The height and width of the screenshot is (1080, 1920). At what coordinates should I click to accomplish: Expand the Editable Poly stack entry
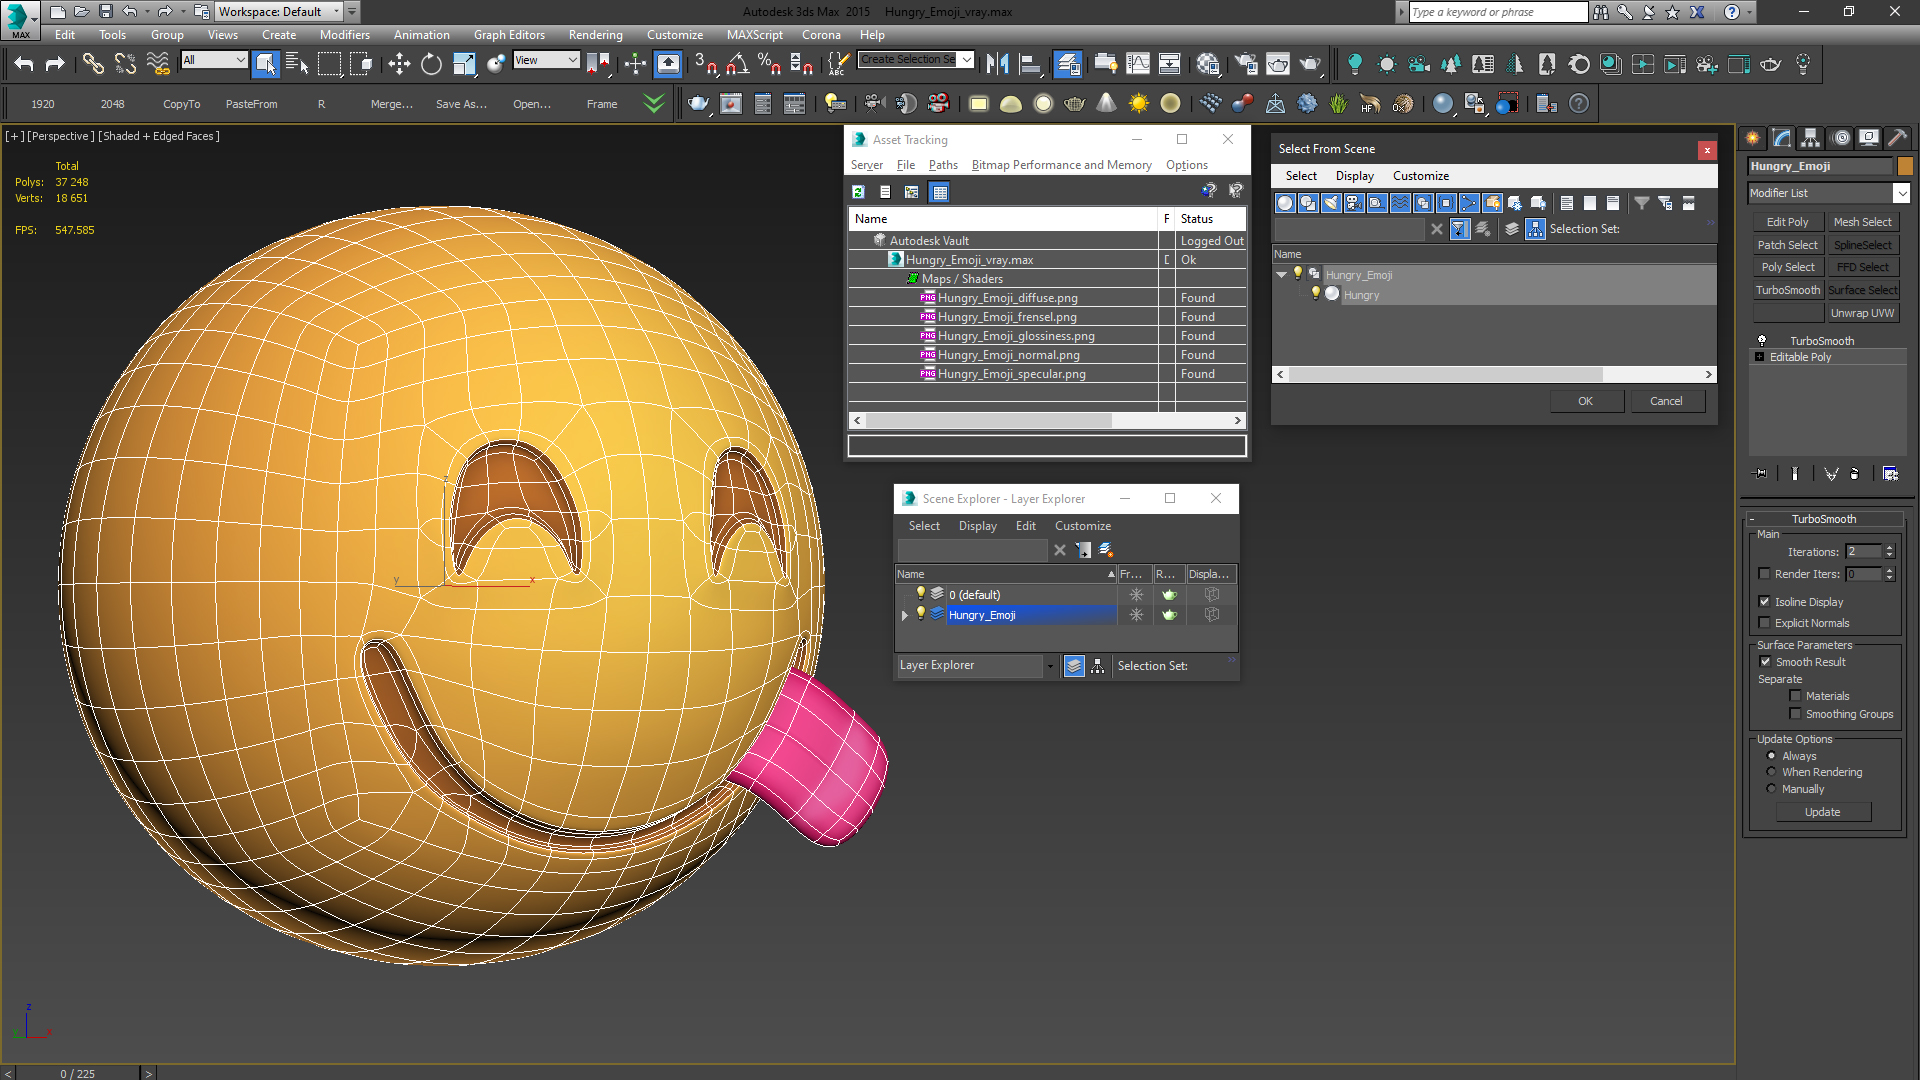(1760, 357)
